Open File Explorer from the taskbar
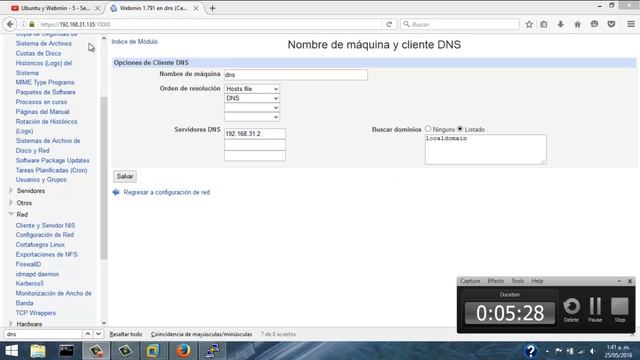Viewport: 640px width, 360px height. 38,351
